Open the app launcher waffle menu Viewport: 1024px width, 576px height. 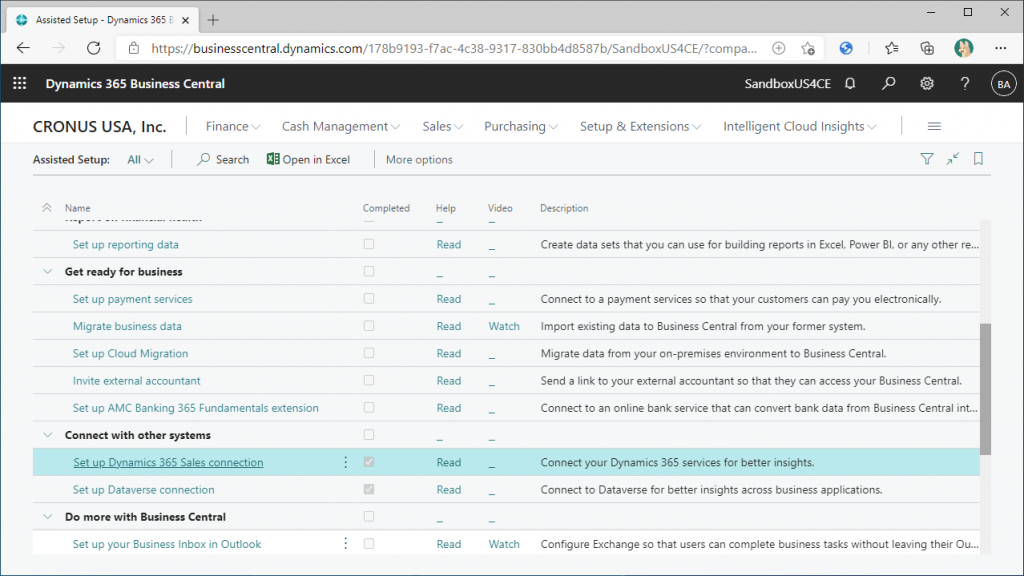(20, 84)
